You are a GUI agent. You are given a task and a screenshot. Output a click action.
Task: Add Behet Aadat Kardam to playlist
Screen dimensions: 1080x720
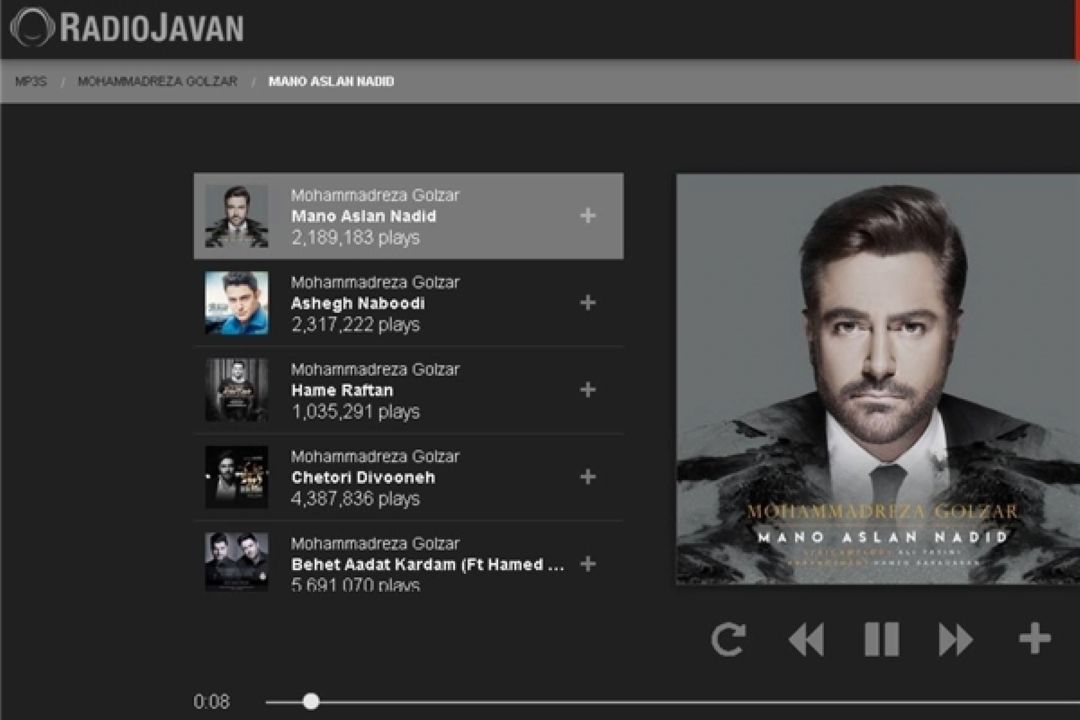(588, 564)
